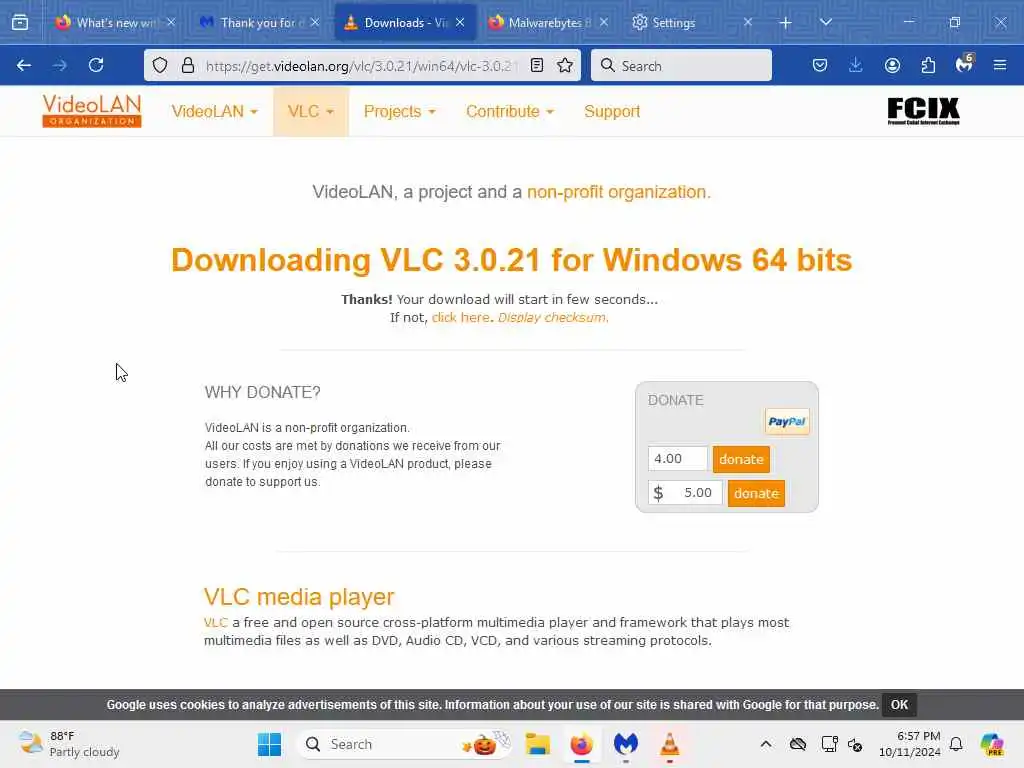1024x768 pixels.
Task: Toggle reader view icon in address bar
Action: point(537,65)
